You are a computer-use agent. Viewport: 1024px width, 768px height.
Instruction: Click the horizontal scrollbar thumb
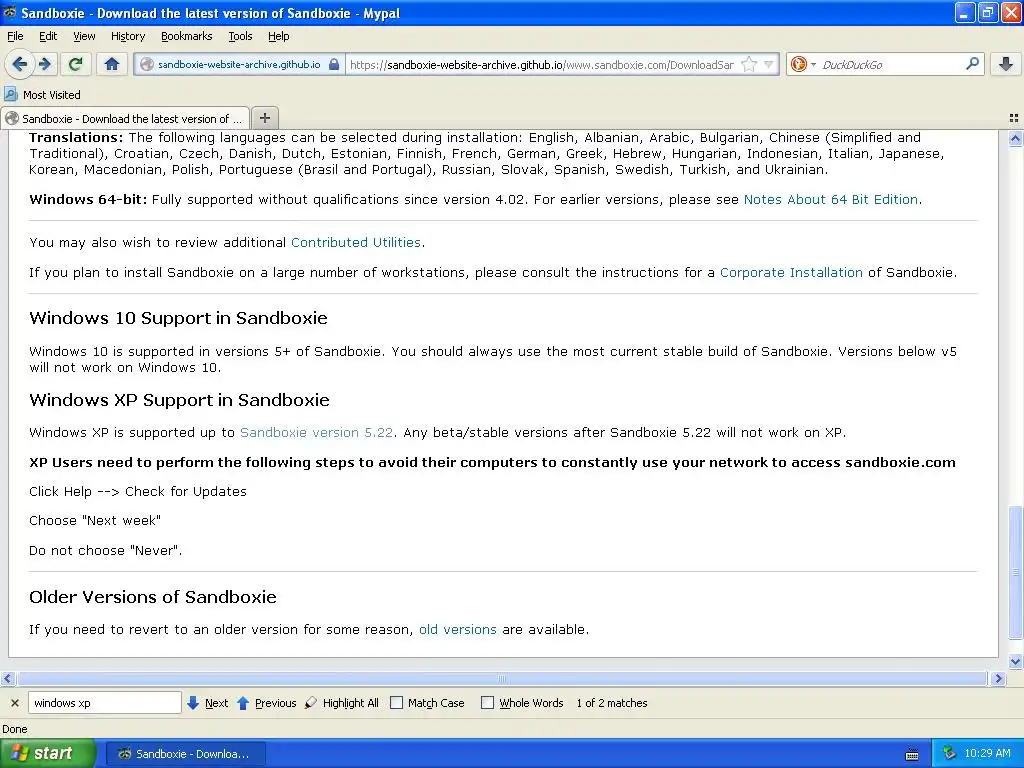click(501, 679)
